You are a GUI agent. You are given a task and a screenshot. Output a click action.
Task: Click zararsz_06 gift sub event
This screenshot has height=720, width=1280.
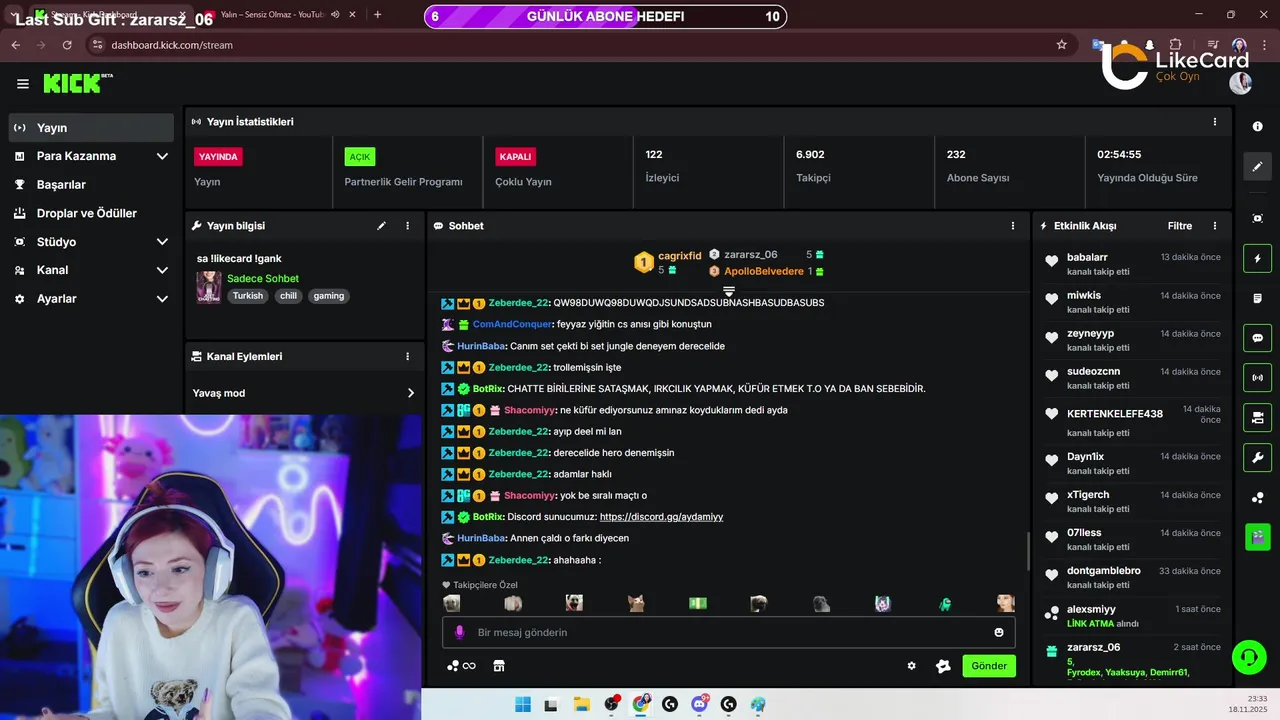[1132, 660]
